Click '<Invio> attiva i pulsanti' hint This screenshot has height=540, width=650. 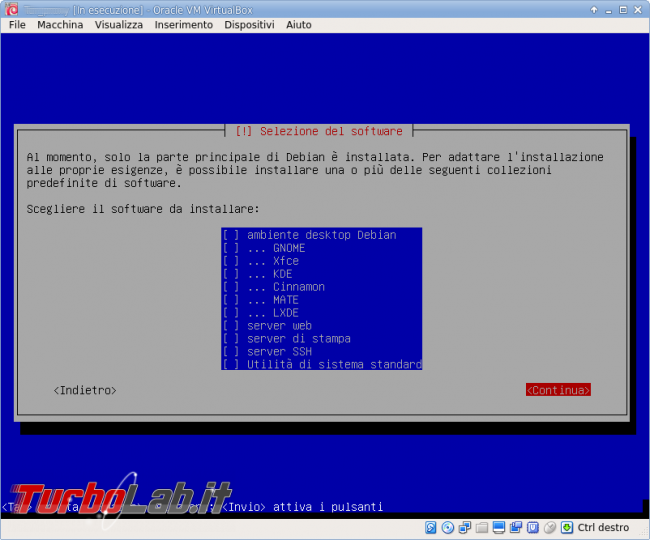click(303, 507)
